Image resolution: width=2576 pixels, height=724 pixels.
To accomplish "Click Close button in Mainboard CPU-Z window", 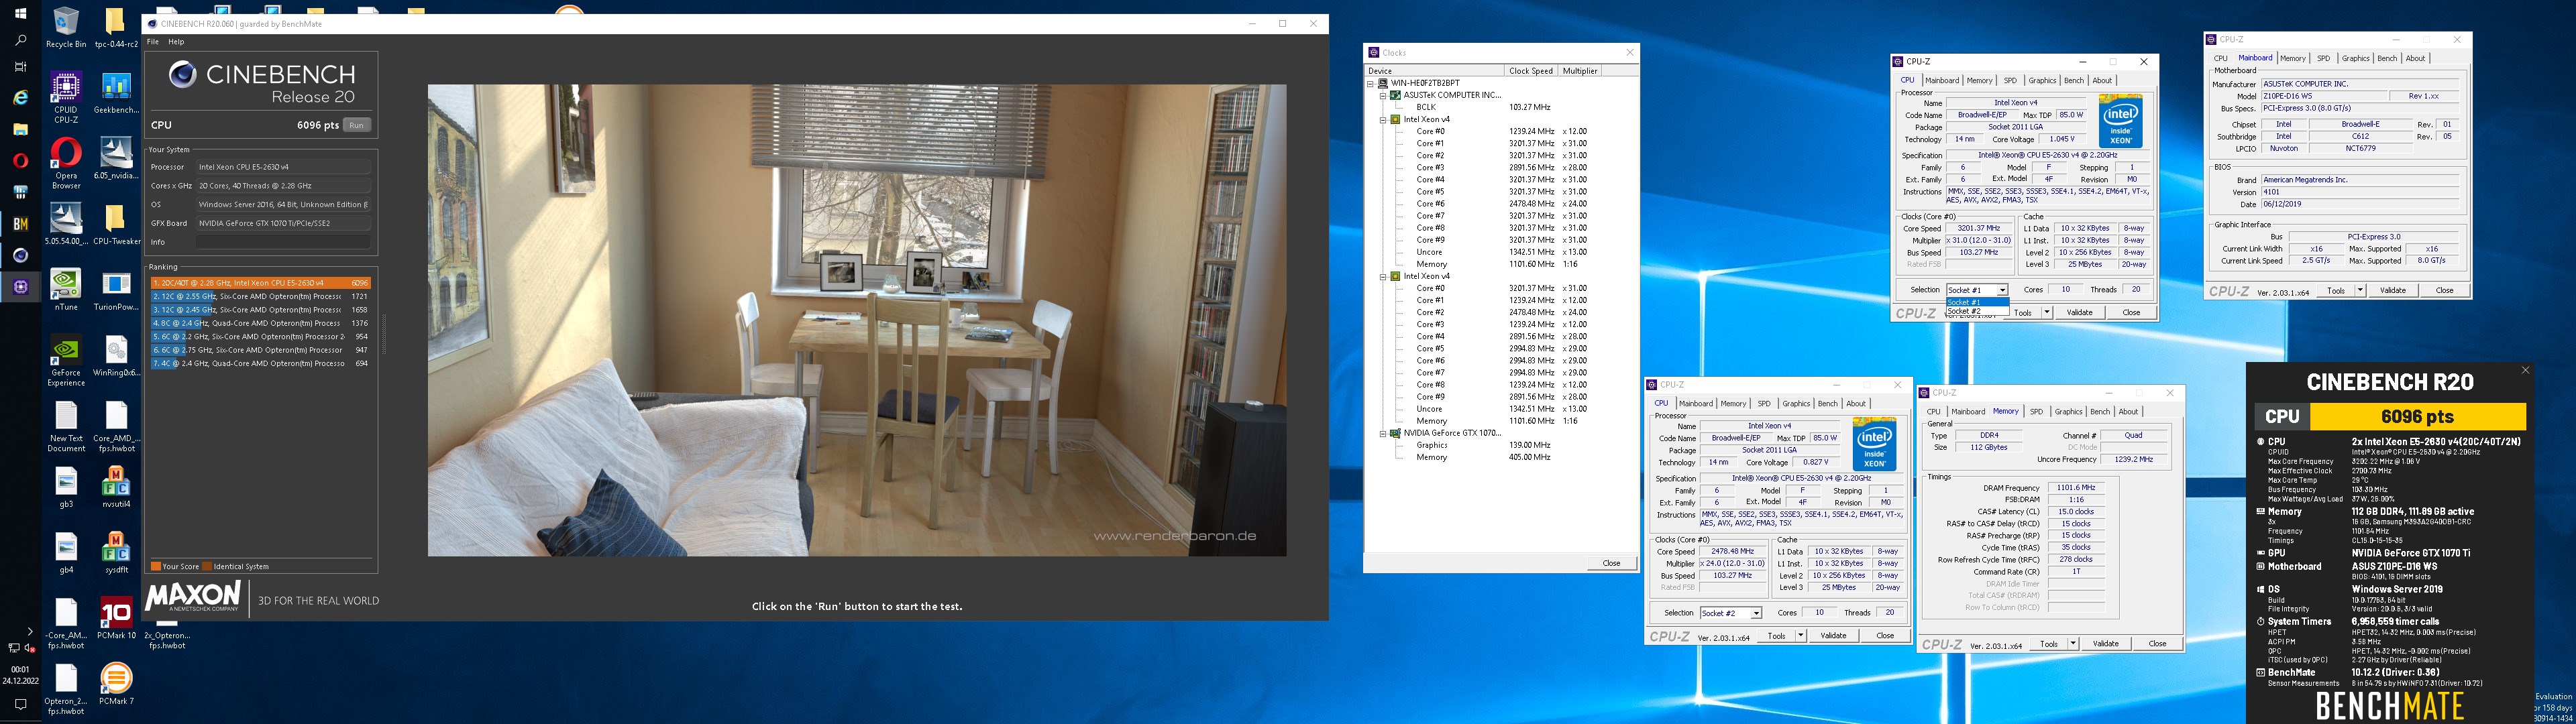I will (x=2444, y=290).
